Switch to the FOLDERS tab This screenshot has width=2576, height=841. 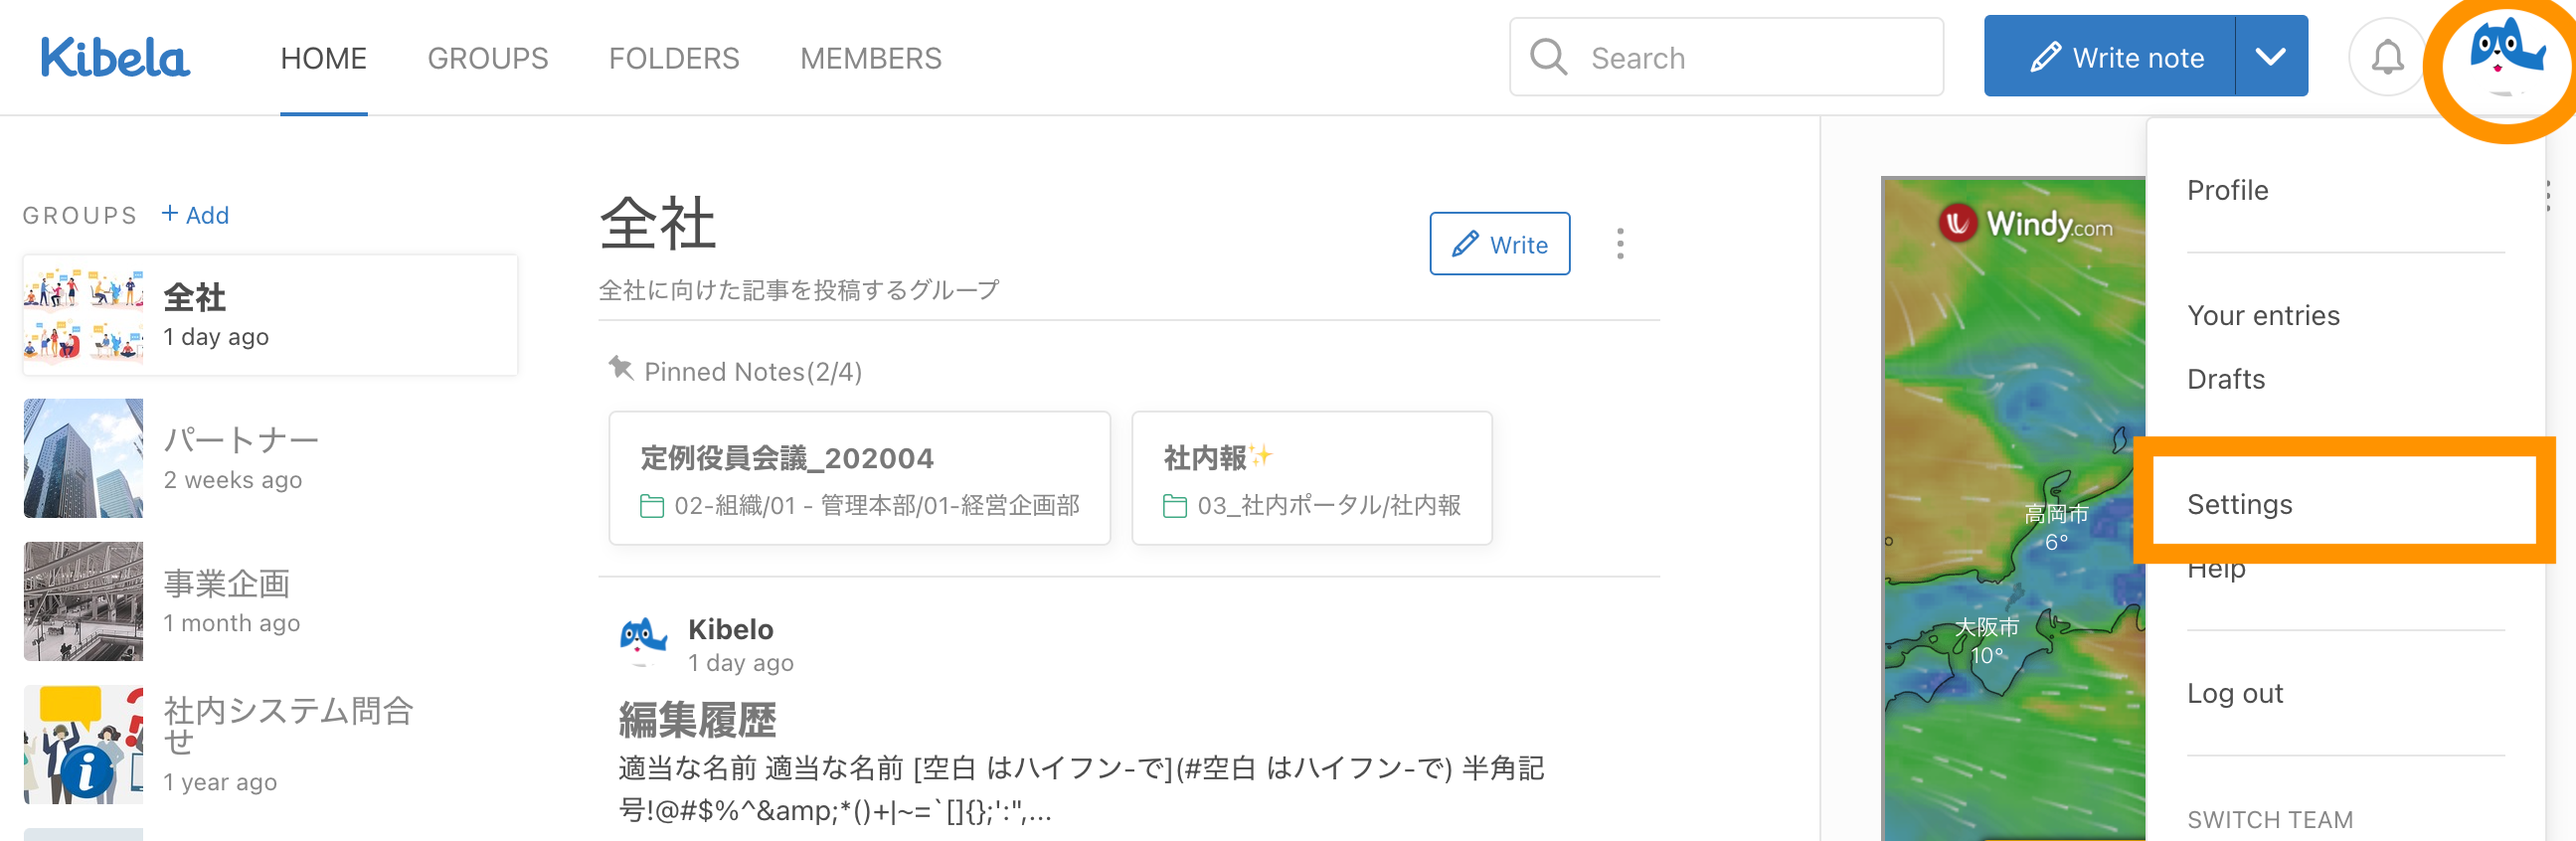pyautogui.click(x=674, y=58)
